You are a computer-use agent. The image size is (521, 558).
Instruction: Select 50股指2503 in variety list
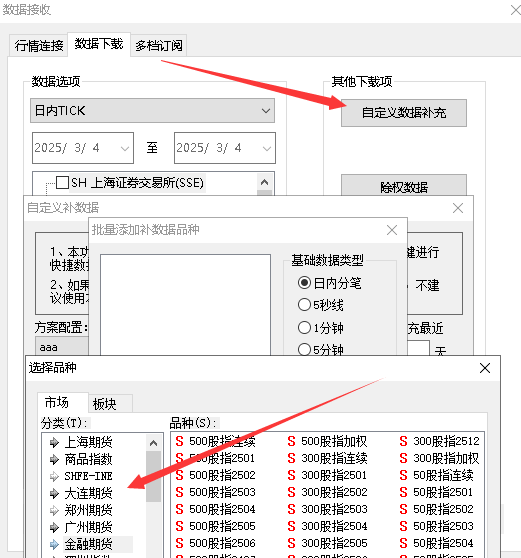443,526
